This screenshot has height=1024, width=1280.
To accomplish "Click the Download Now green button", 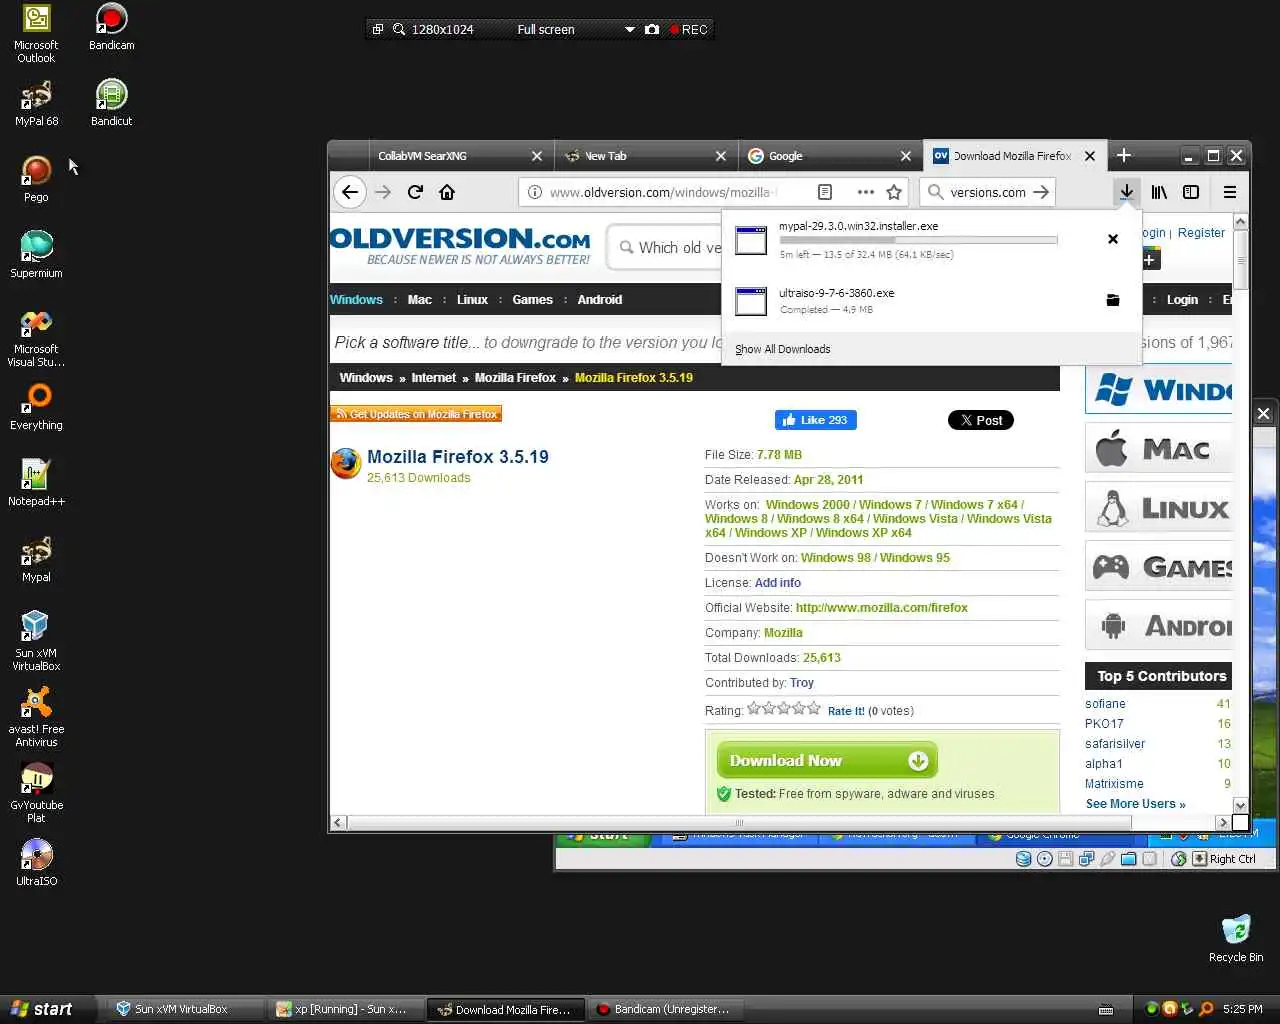I will [827, 761].
